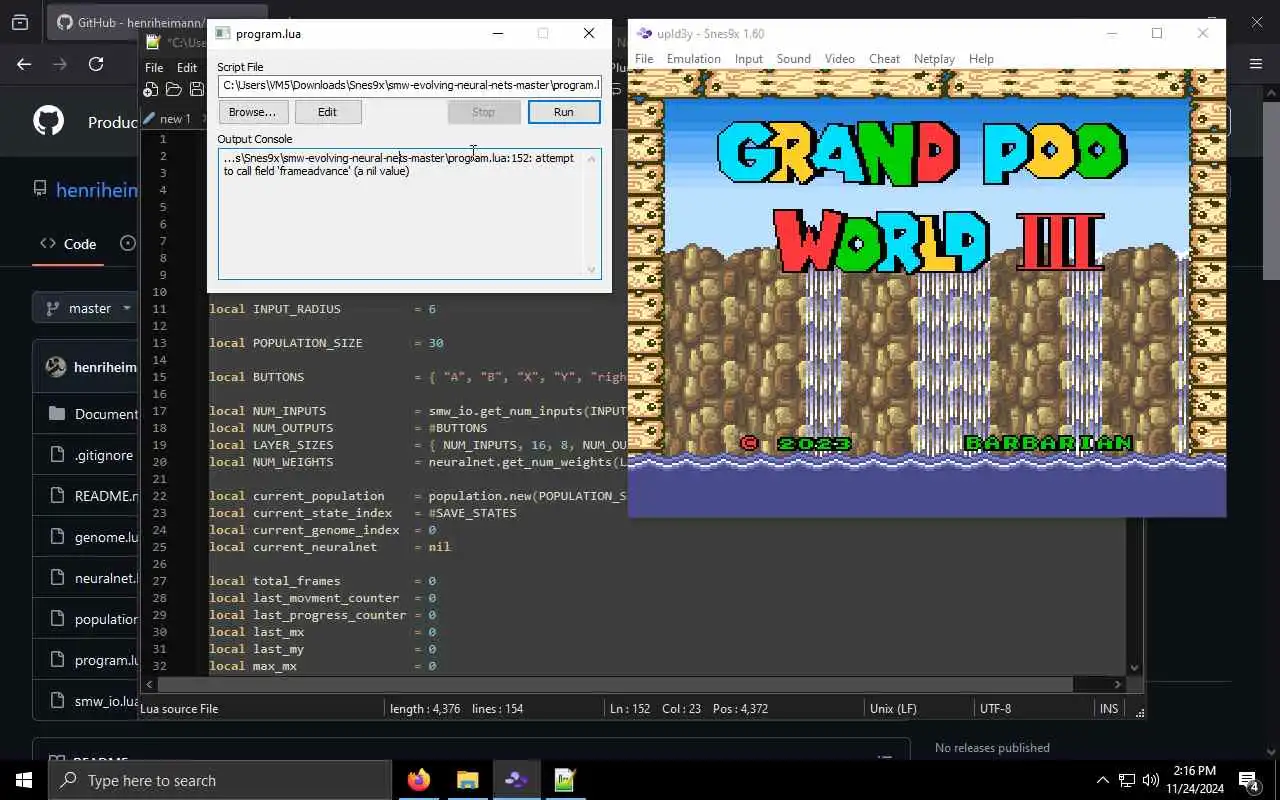Click Notepad++ taskbar icon

pos(565,780)
